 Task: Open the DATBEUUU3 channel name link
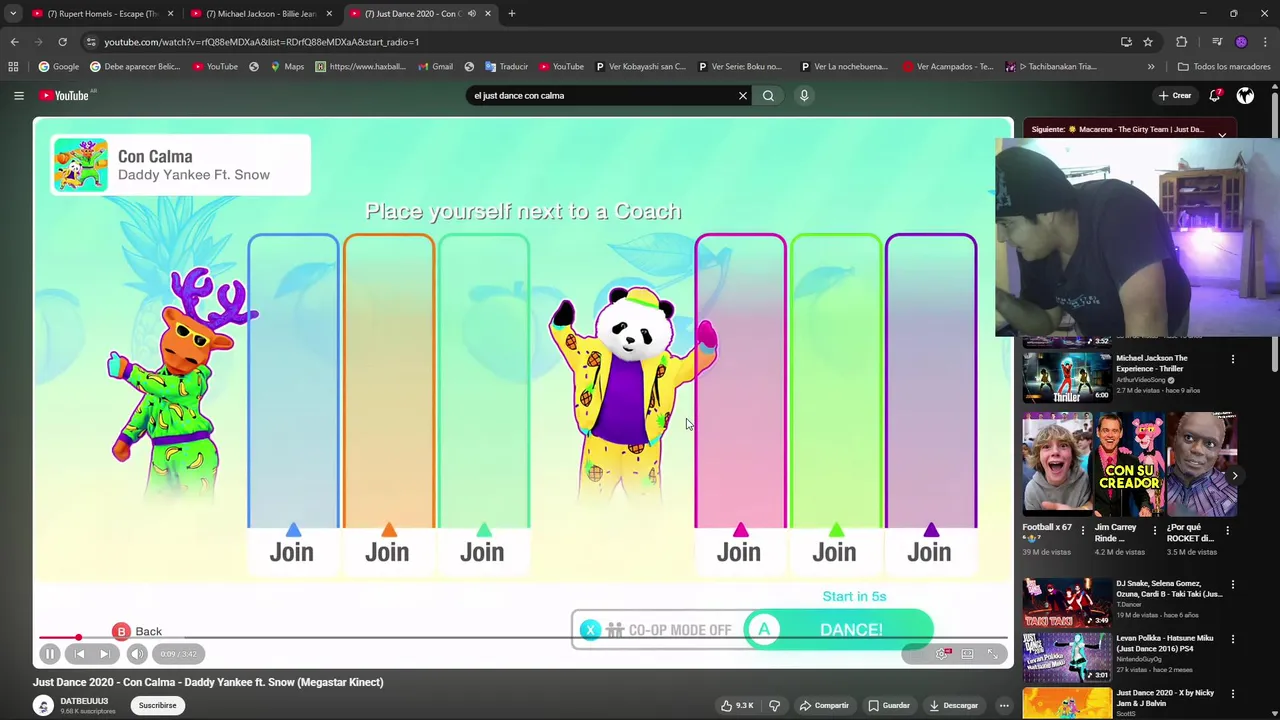tap(84, 701)
